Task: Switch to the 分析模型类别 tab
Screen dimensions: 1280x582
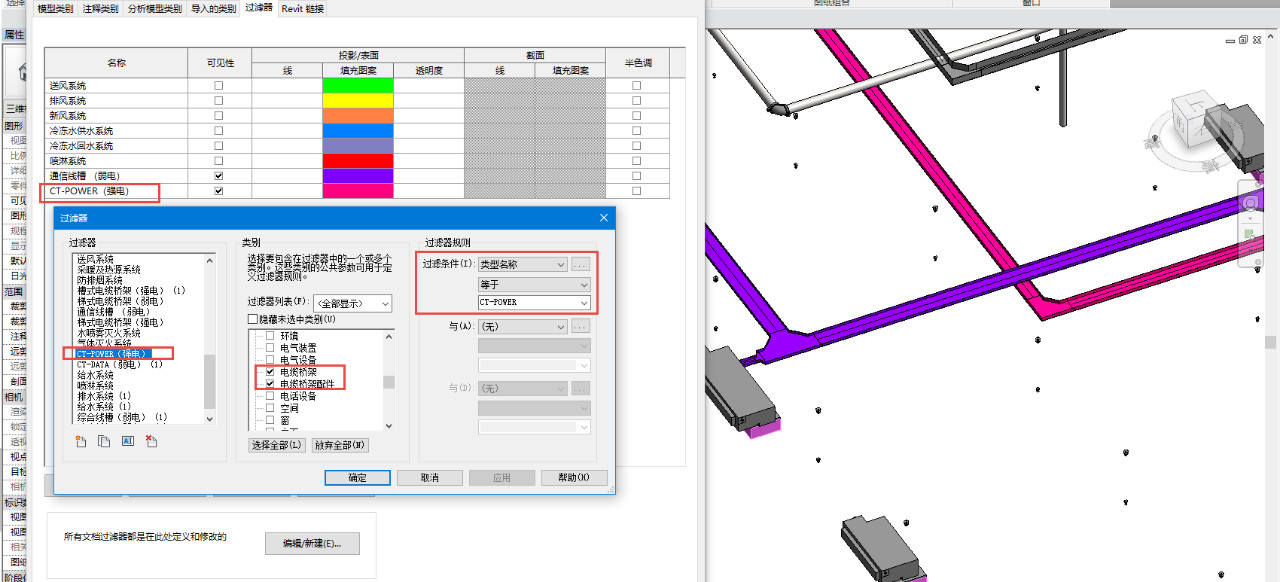Action: pyautogui.click(x=154, y=9)
